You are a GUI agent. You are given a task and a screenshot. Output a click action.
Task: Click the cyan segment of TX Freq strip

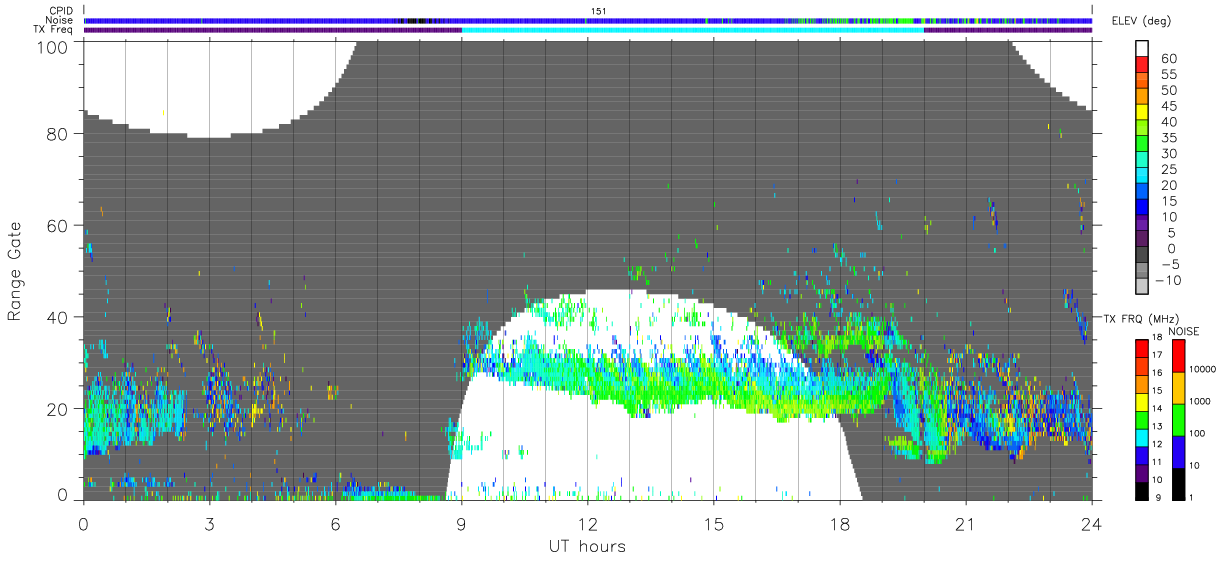point(692,30)
